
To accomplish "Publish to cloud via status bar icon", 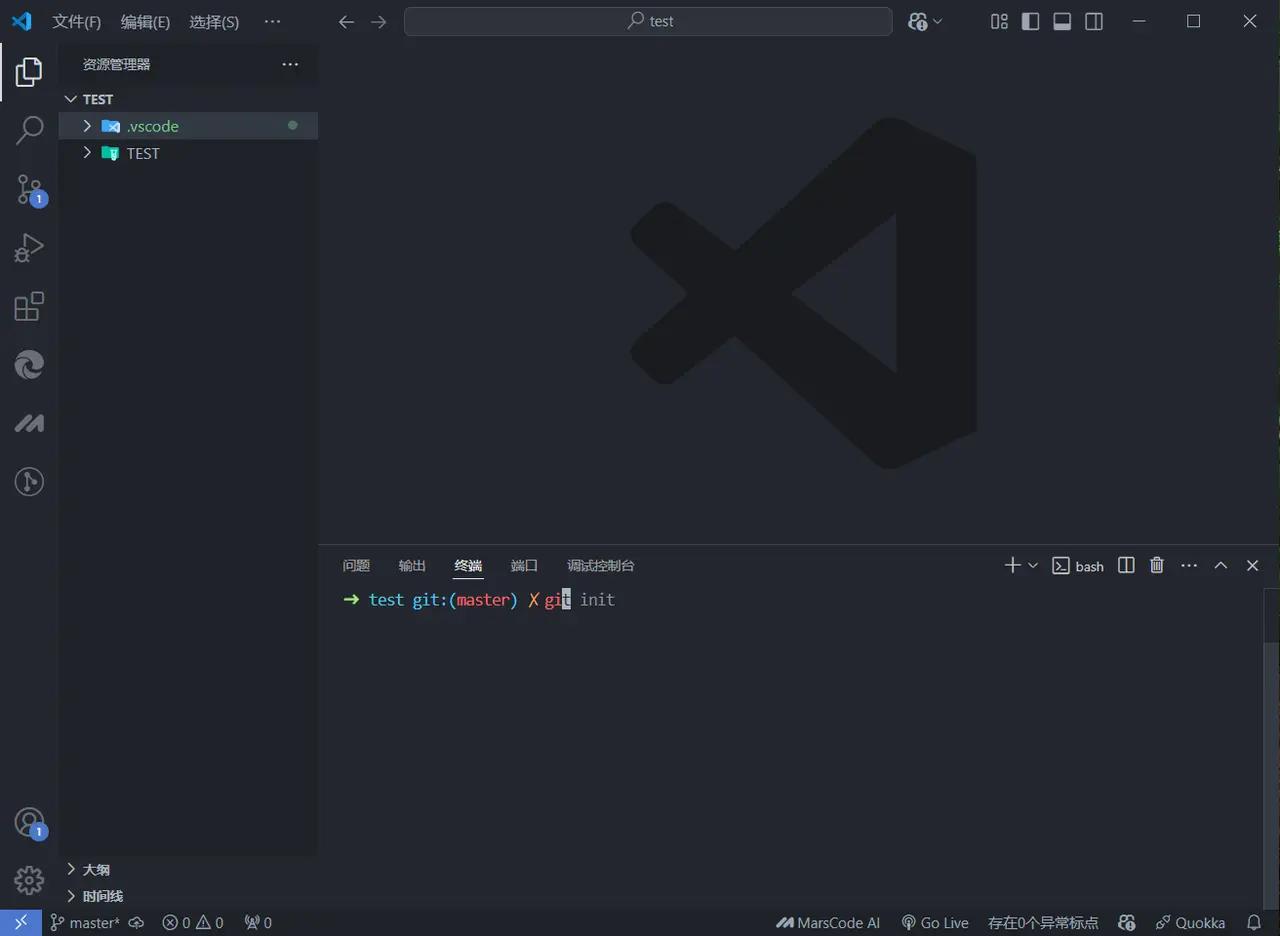I will pyautogui.click(x=136, y=923).
